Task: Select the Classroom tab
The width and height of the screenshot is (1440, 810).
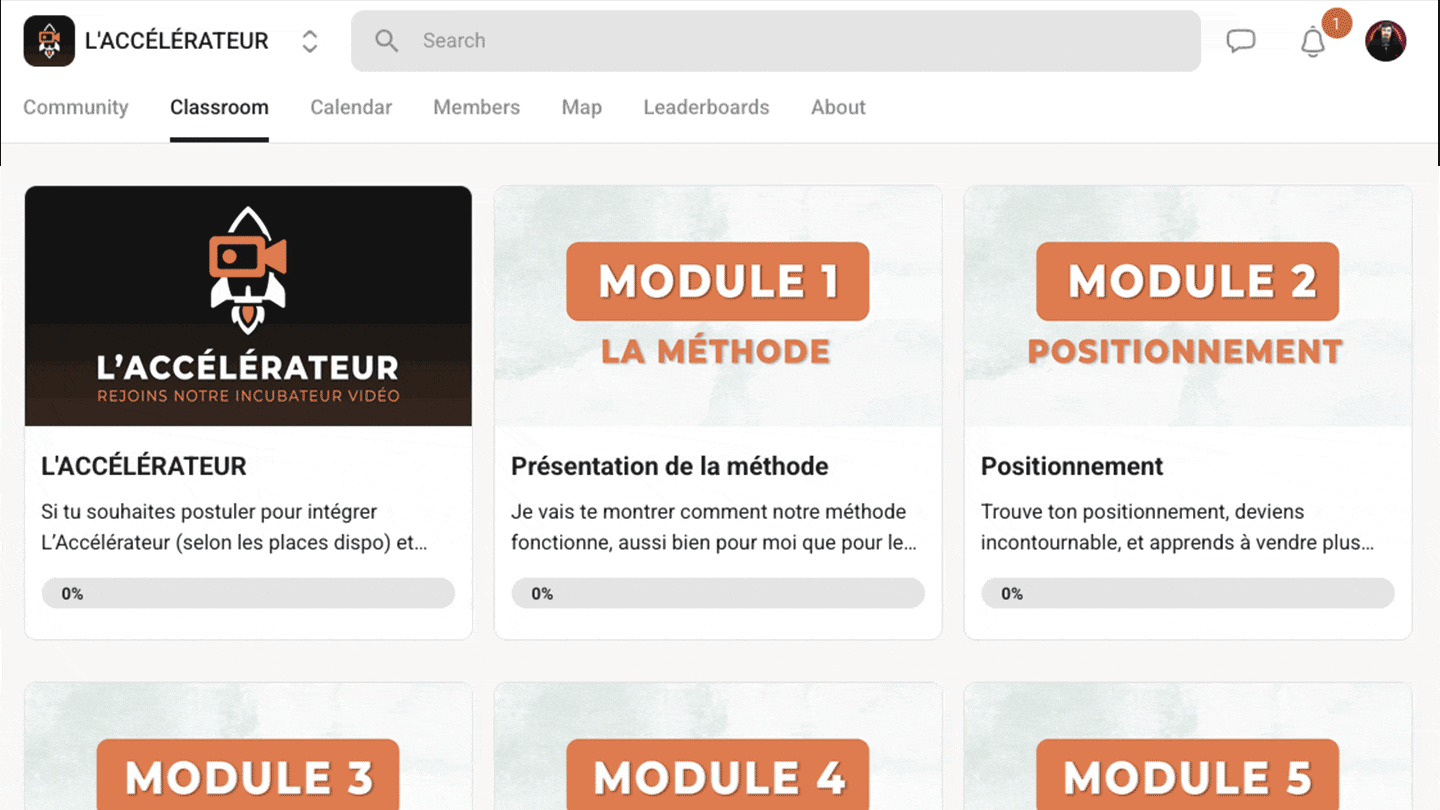Action: tap(219, 107)
